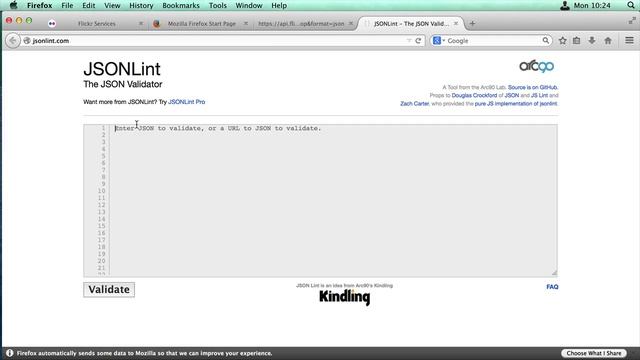Click the site identity globe icon
Image resolution: width=640 pixels, height=360 pixels.
tap(27, 41)
